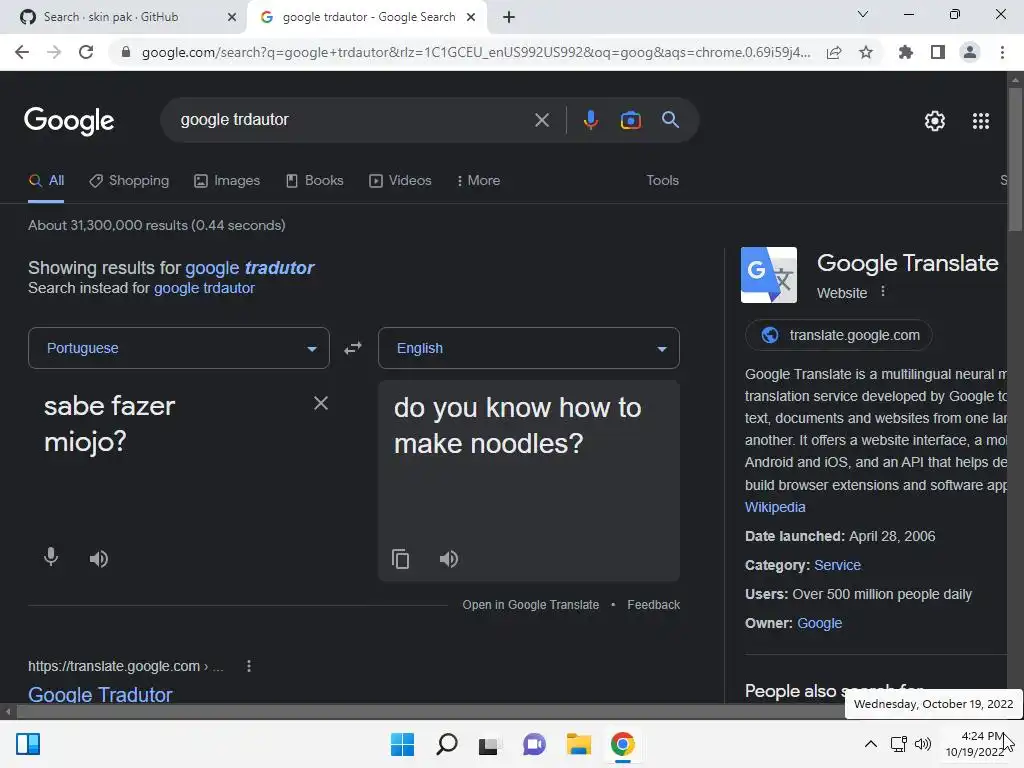The image size is (1024, 768).
Task: Click the horizontal scrollbar at page bottom
Action: click(431, 711)
